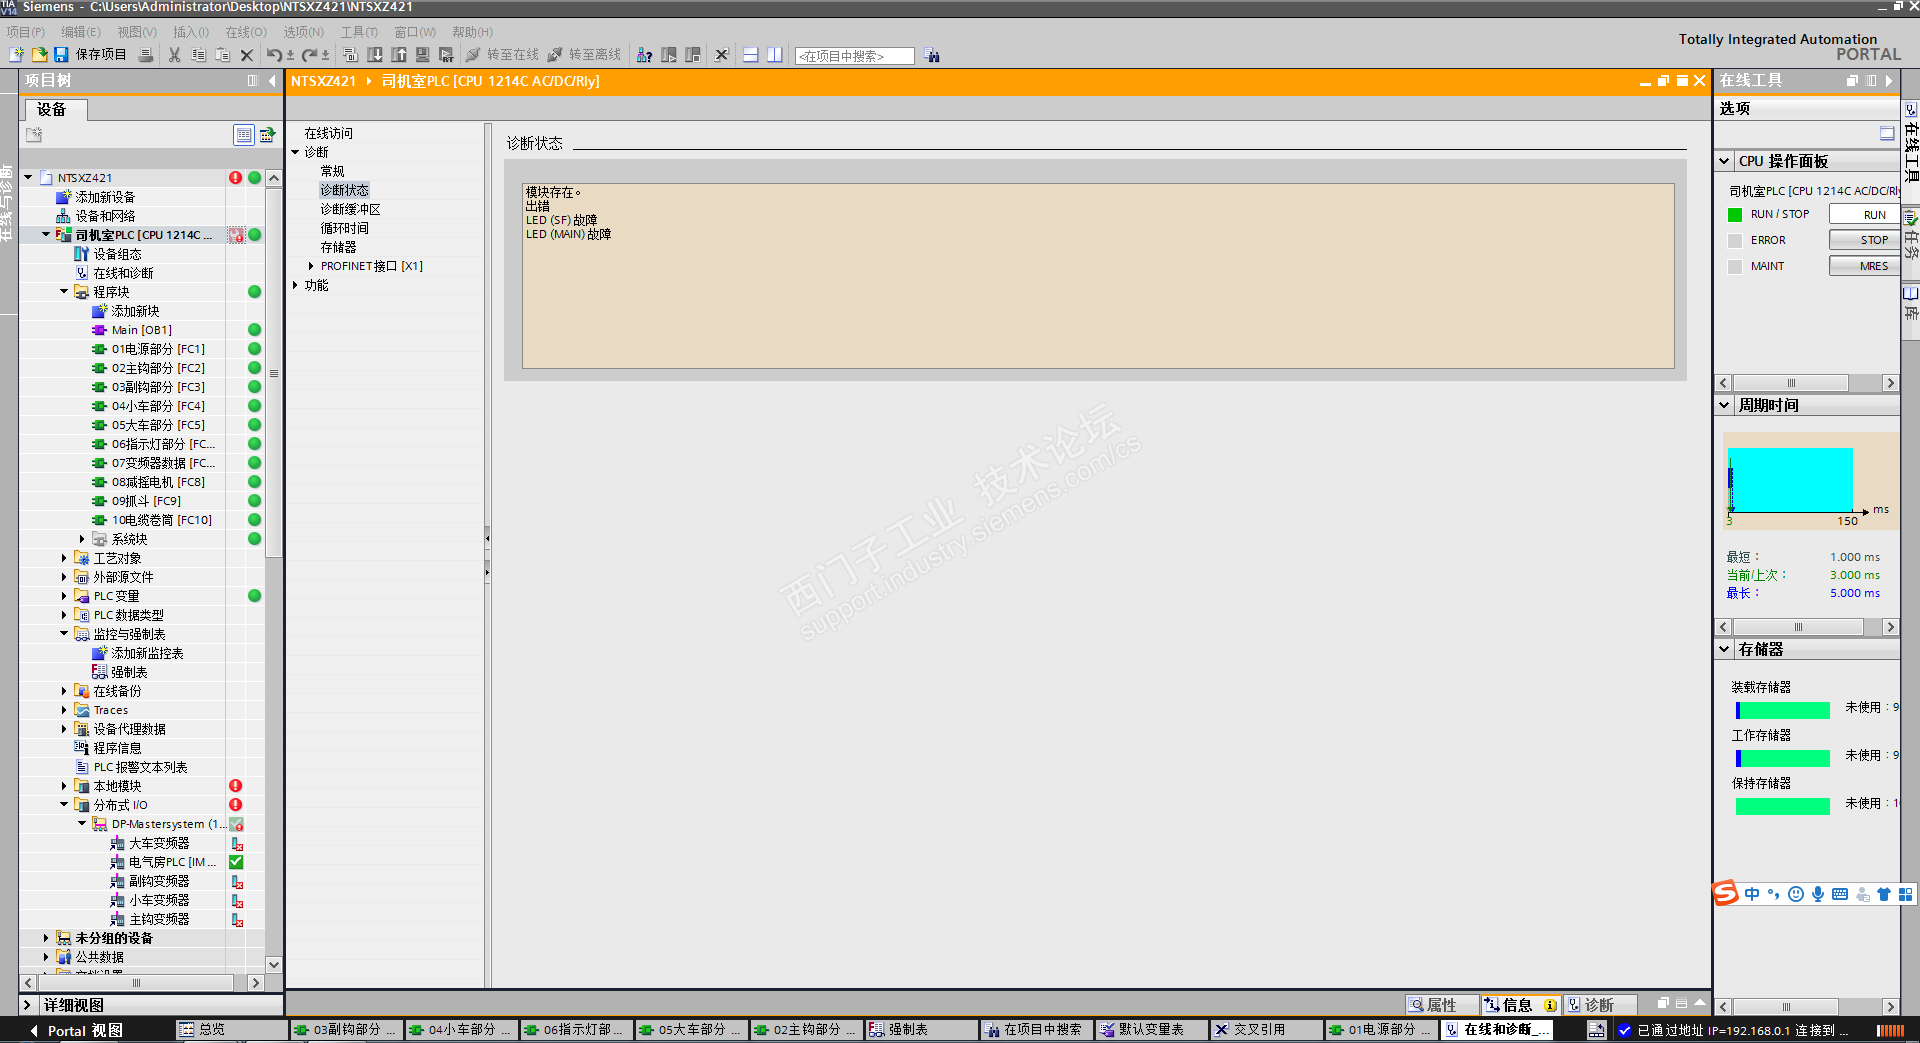The image size is (1920, 1043).
Task: Switch to Portal 视图
Action: coord(76,1030)
